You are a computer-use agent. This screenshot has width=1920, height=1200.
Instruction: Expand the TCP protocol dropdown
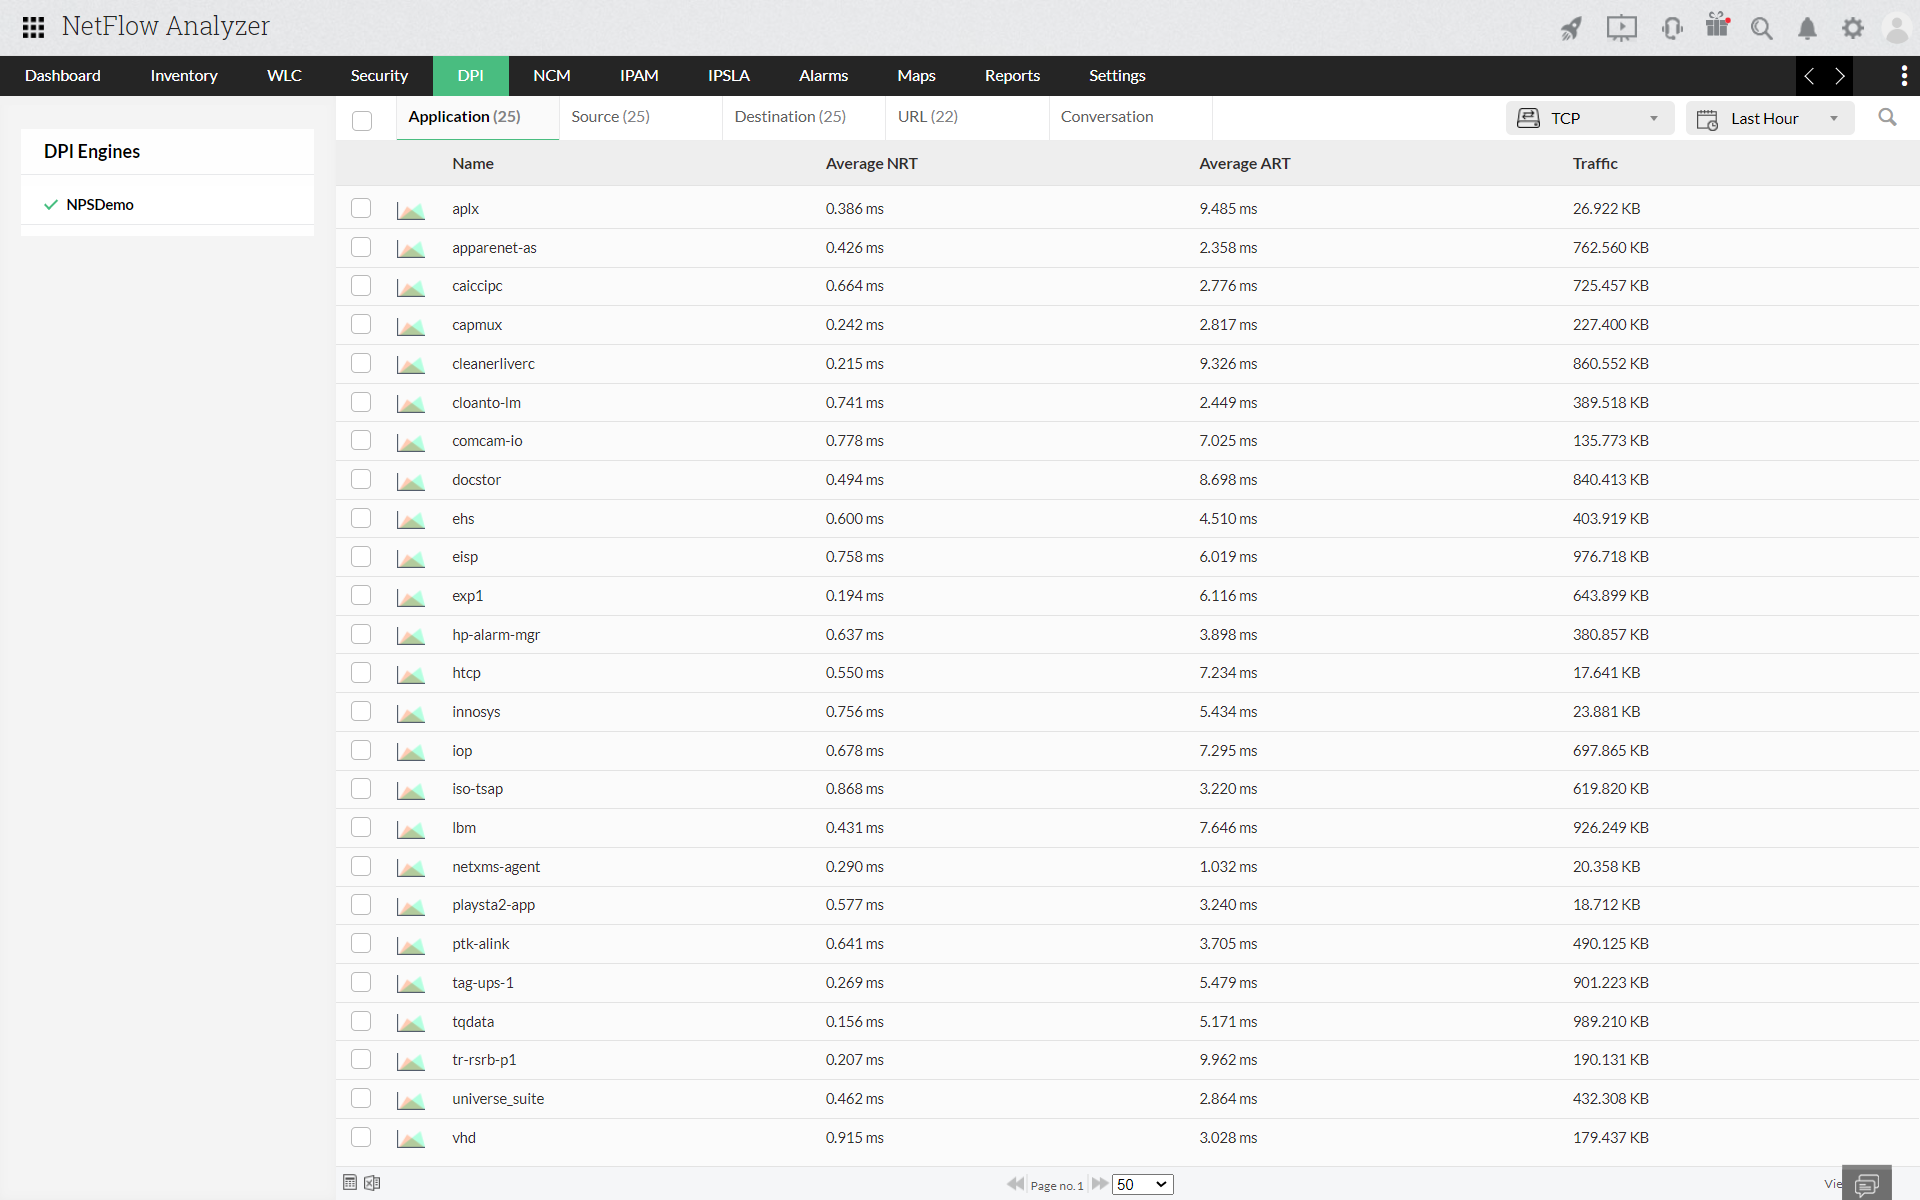click(x=1589, y=118)
